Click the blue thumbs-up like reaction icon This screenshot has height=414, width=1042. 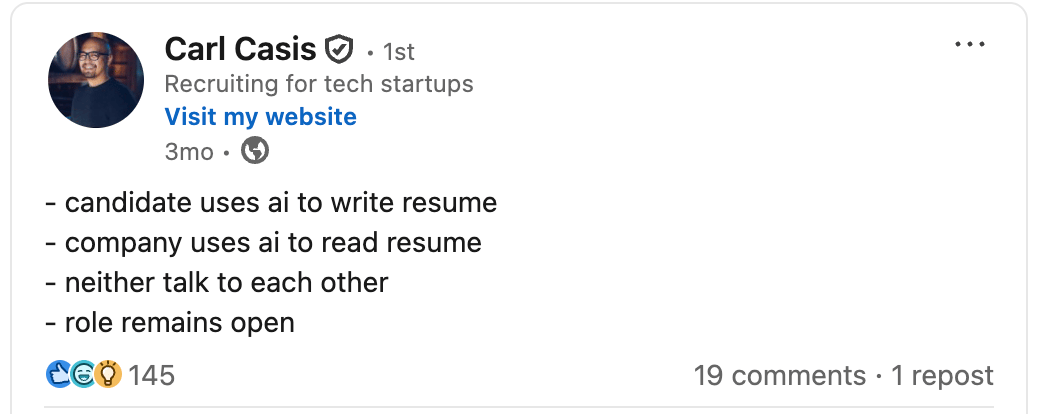tap(58, 375)
